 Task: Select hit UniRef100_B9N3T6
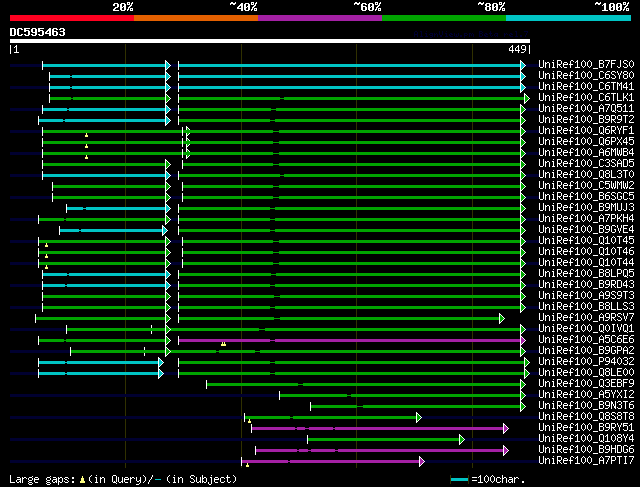[586, 406]
